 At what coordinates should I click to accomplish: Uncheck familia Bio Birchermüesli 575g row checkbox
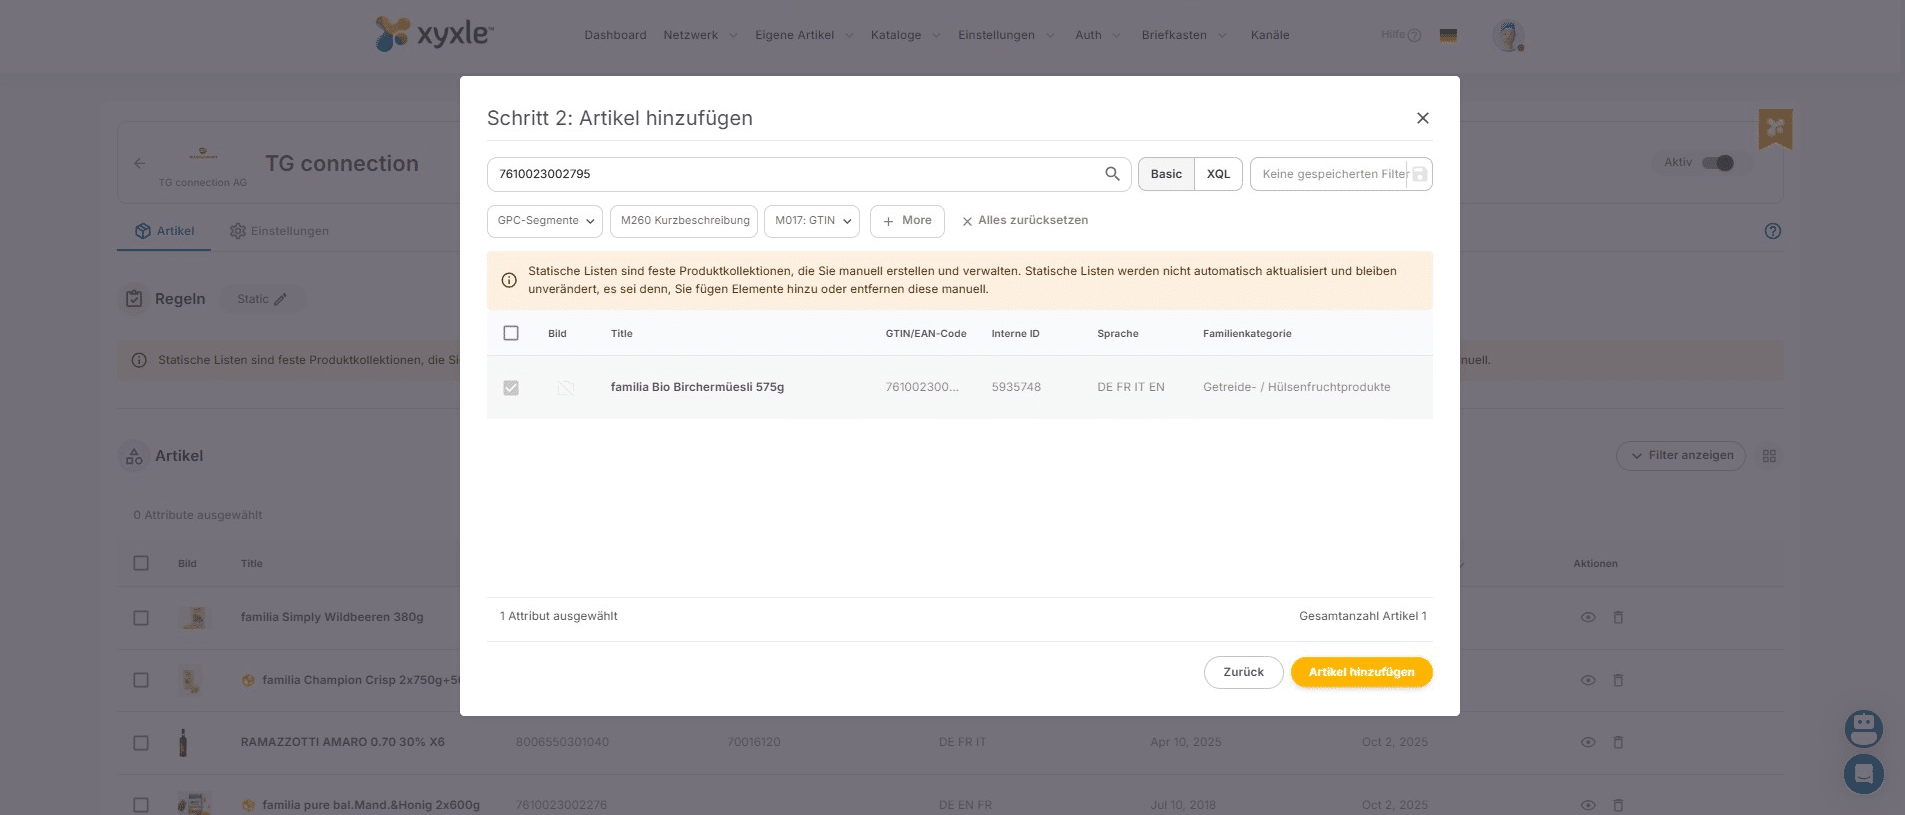pyautogui.click(x=511, y=388)
